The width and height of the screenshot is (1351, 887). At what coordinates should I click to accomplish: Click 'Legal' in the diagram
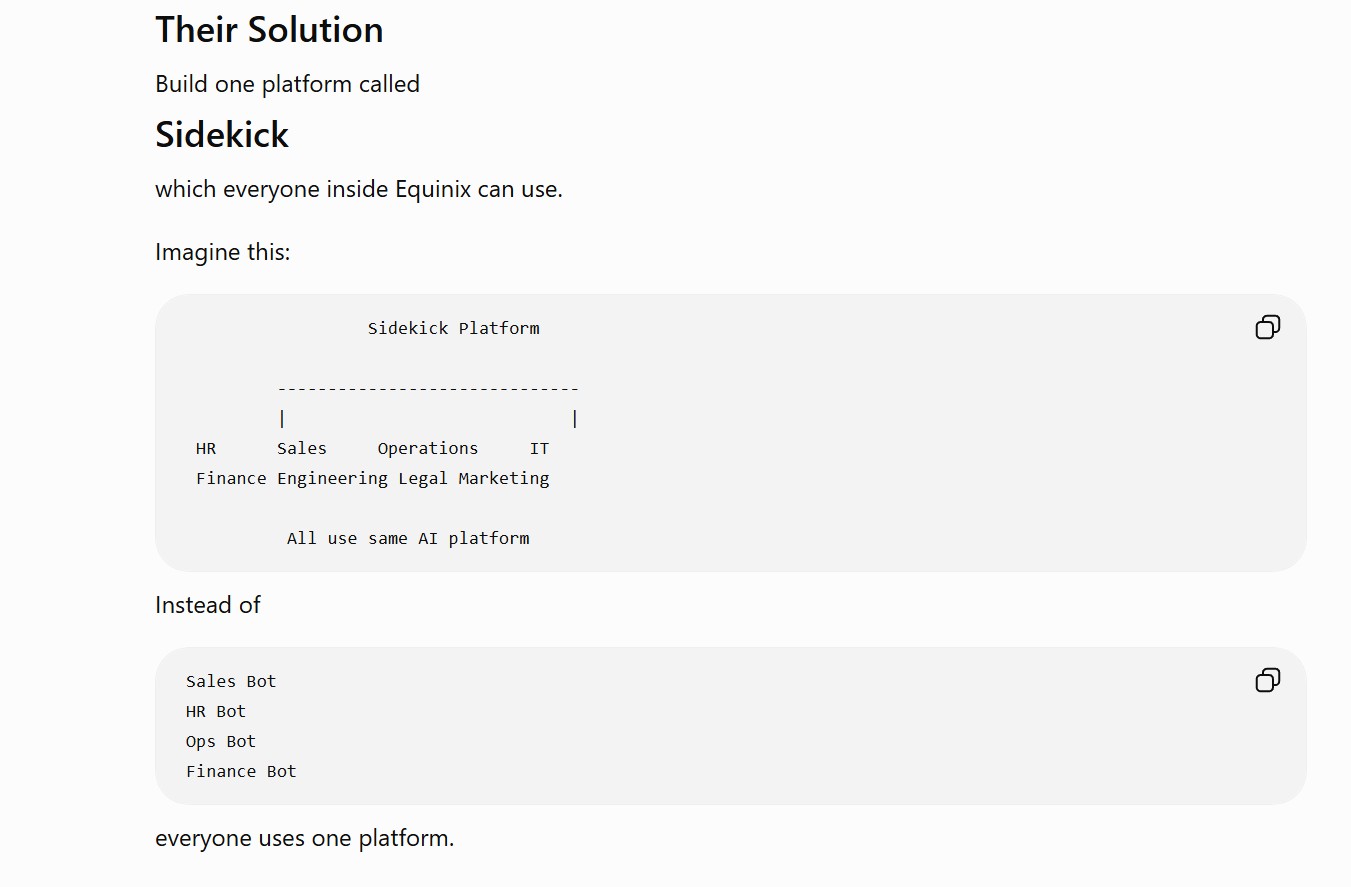click(423, 478)
